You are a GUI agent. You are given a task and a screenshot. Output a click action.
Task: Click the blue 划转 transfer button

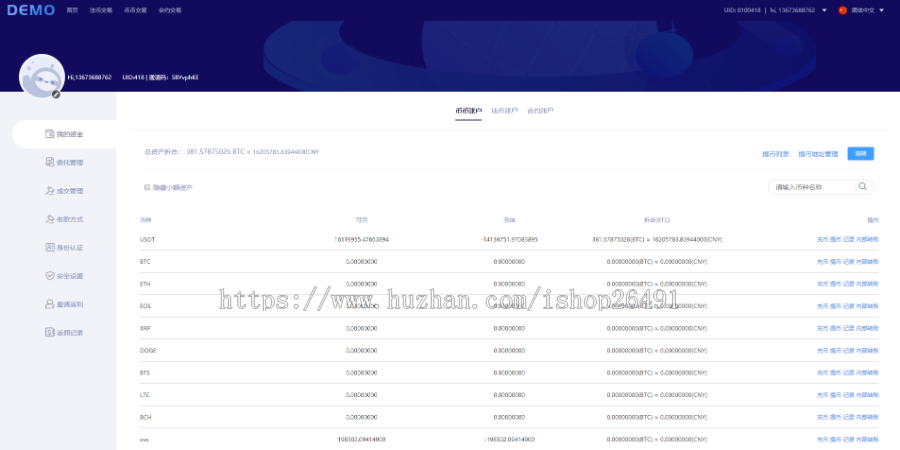pos(860,153)
